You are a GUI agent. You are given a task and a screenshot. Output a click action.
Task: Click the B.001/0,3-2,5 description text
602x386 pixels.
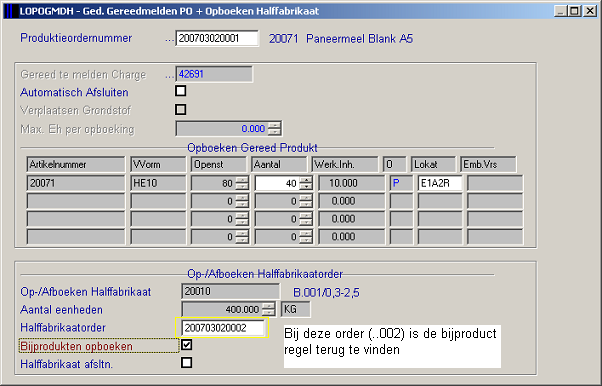click(x=326, y=293)
